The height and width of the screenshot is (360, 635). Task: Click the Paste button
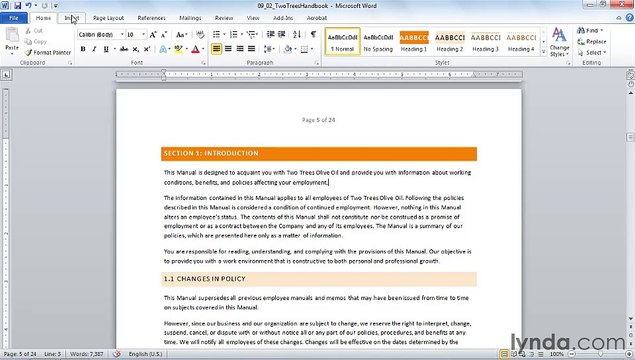(x=12, y=41)
